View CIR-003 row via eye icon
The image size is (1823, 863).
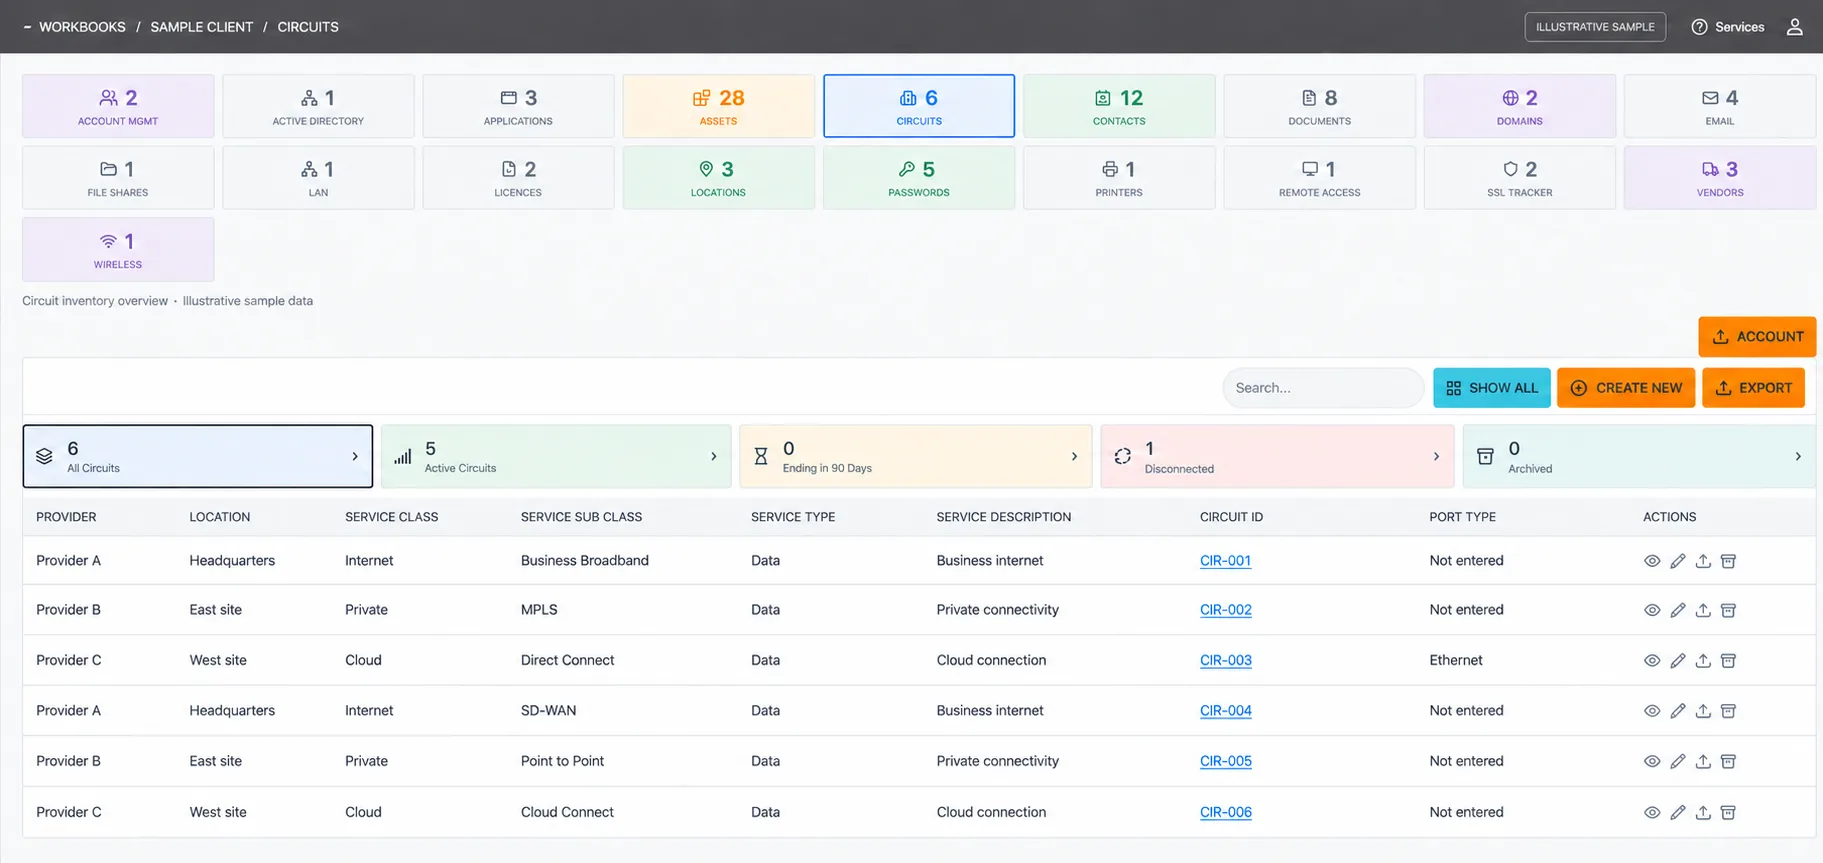point(1652,661)
